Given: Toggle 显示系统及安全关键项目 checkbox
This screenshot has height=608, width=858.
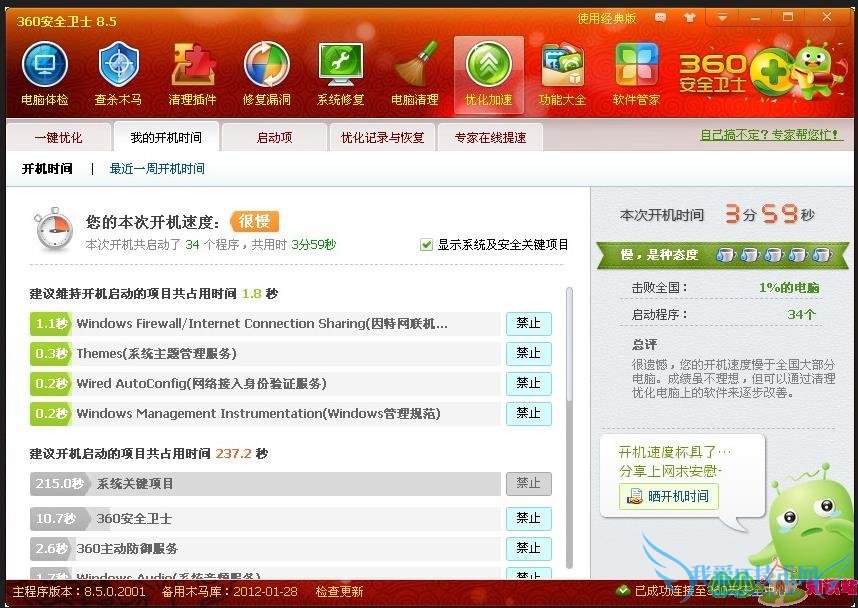Looking at the screenshot, I should click(426, 245).
